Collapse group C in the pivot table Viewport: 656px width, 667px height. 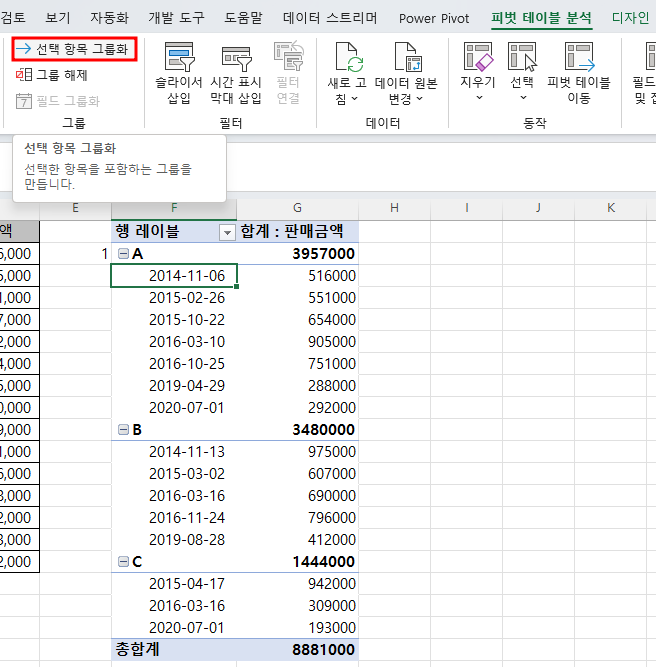click(x=123, y=562)
